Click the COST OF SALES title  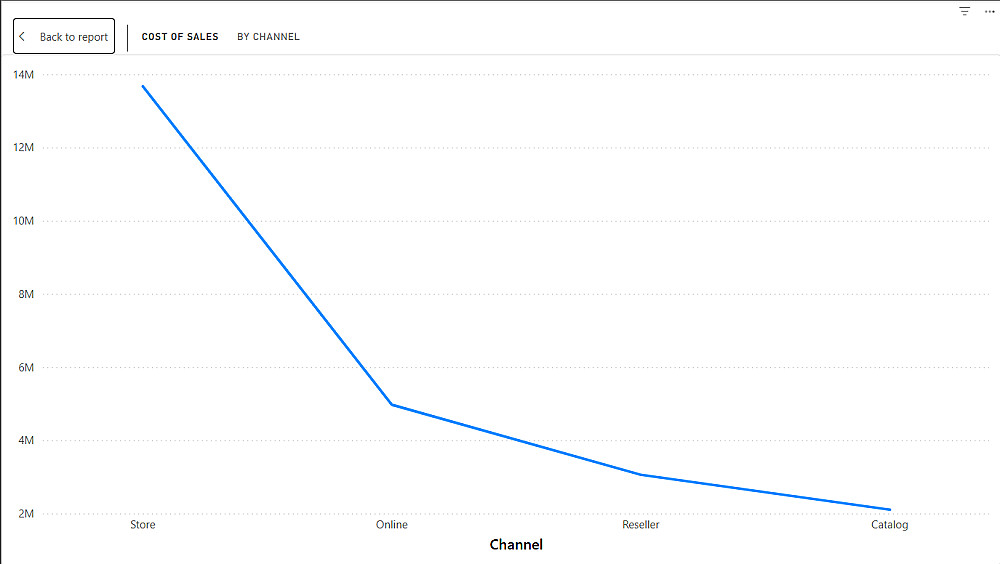[x=180, y=37]
